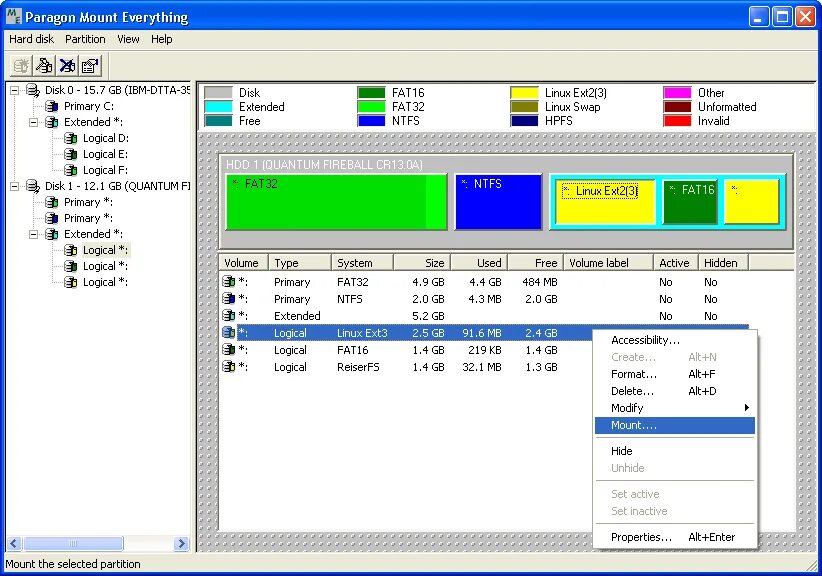822x576 pixels.
Task: Click the disabled Unhide context menu entry
Action: point(675,468)
